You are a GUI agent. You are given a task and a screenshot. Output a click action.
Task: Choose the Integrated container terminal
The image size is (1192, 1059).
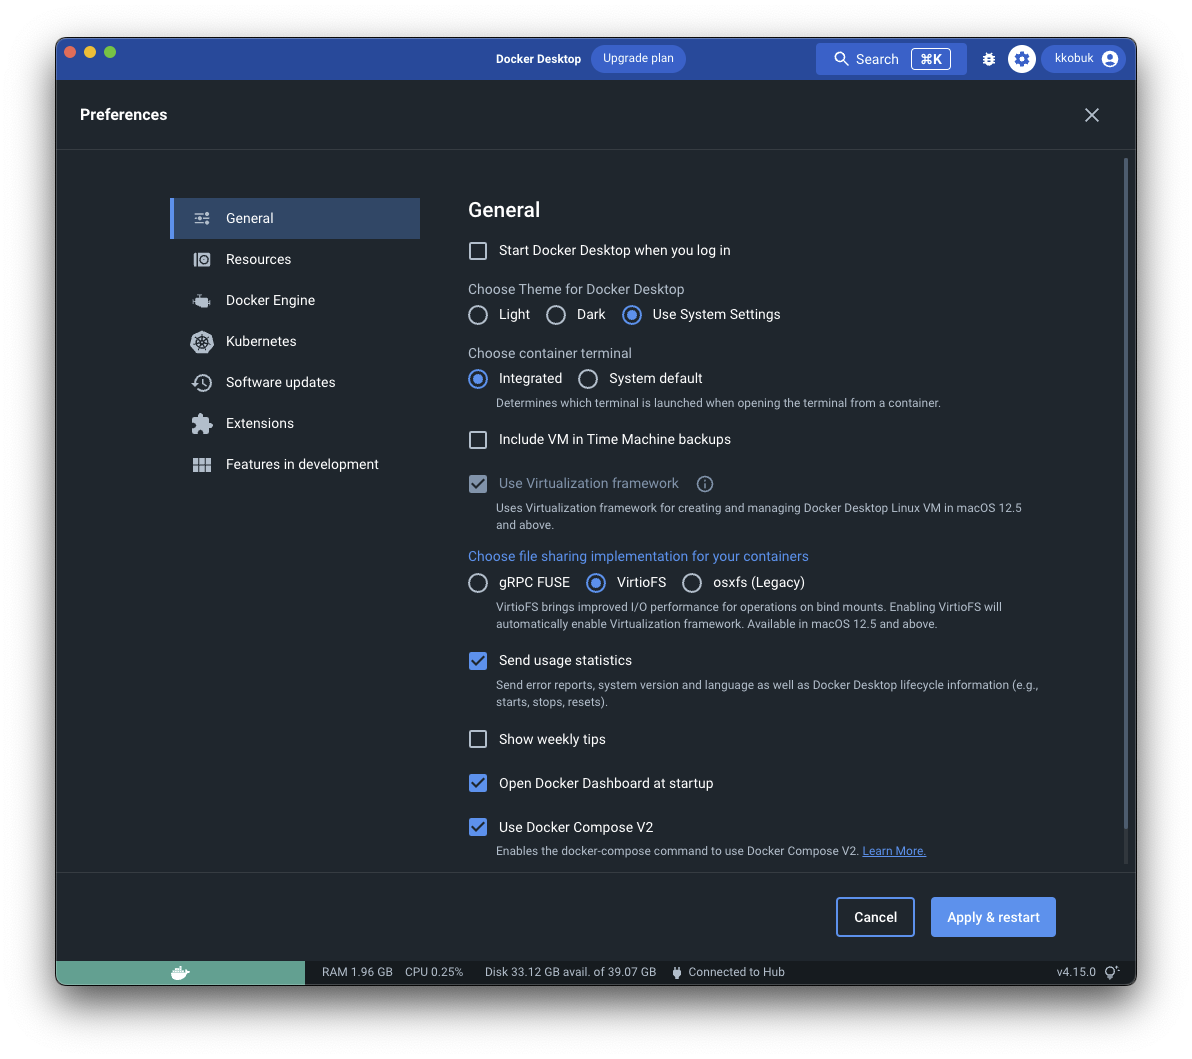click(x=477, y=379)
